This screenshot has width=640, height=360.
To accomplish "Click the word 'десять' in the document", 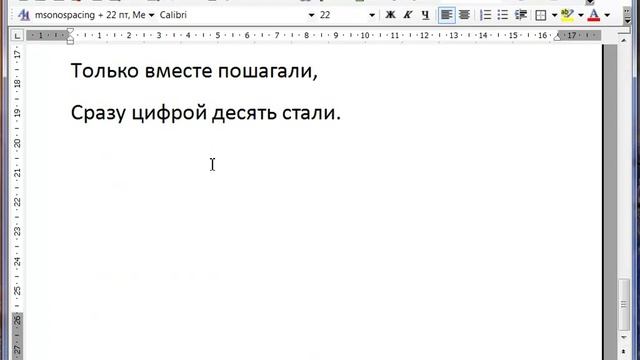I will [244, 113].
